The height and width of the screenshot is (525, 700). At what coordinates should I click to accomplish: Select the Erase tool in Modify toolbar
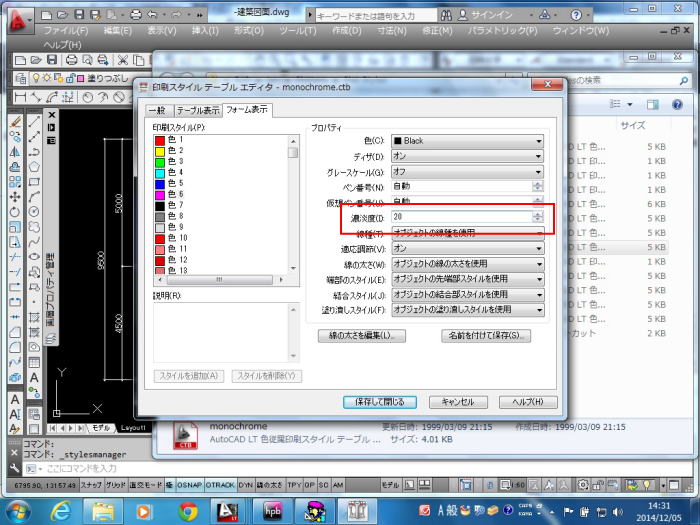click(15, 121)
